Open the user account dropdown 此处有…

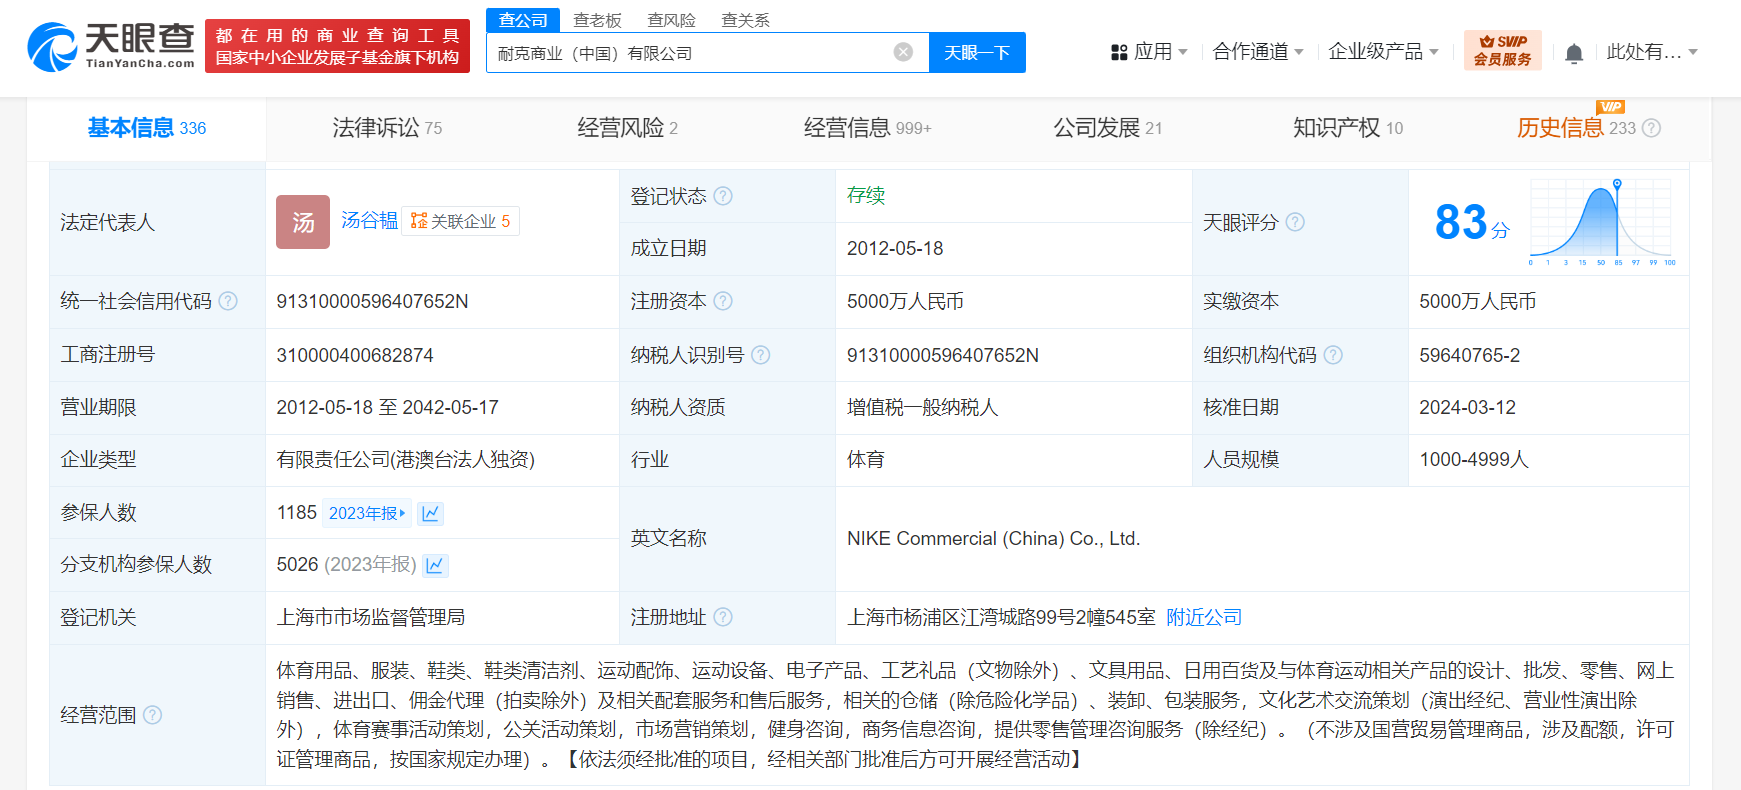pos(1651,52)
